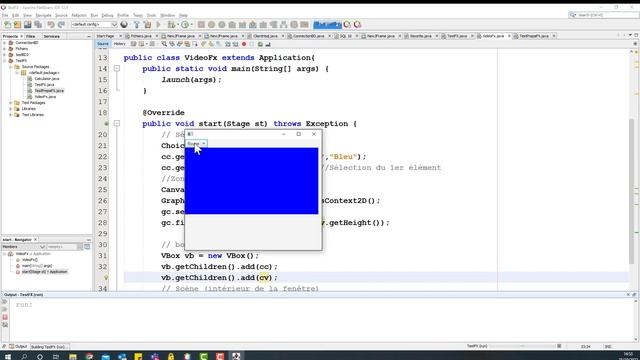Click the first red profiler circle icon
Viewport: 640px width, 360px height.
[347, 25]
